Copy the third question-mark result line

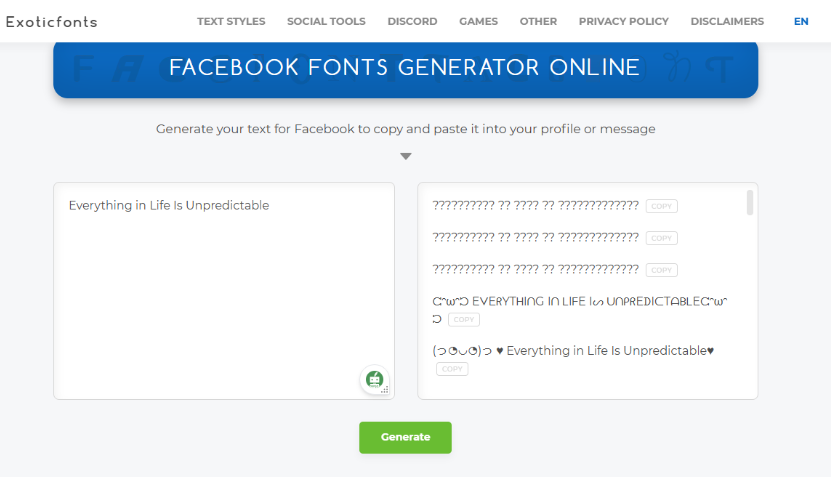pyautogui.click(x=661, y=270)
